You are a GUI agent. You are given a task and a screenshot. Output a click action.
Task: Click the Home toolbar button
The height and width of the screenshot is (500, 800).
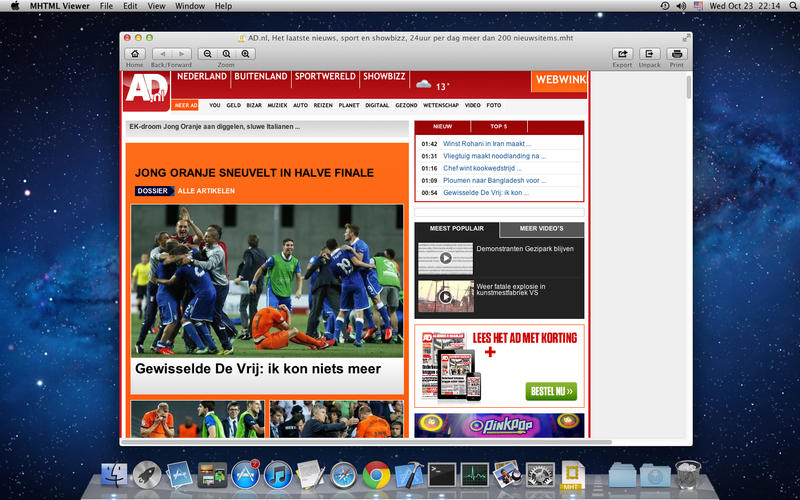point(135,54)
